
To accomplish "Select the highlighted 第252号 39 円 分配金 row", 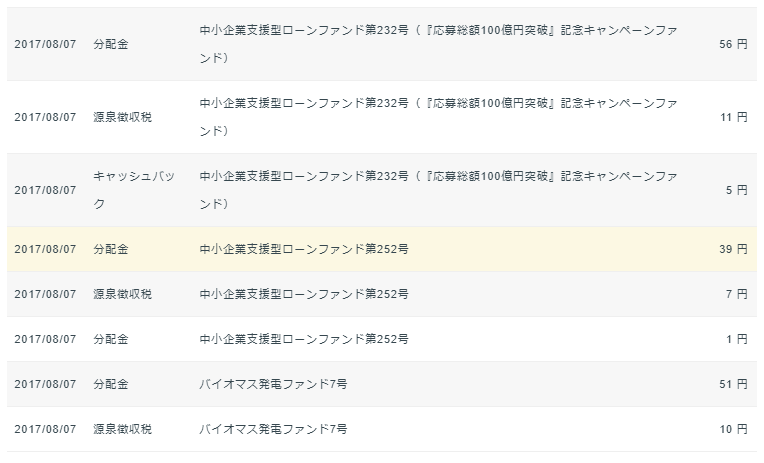I will 382,249.
